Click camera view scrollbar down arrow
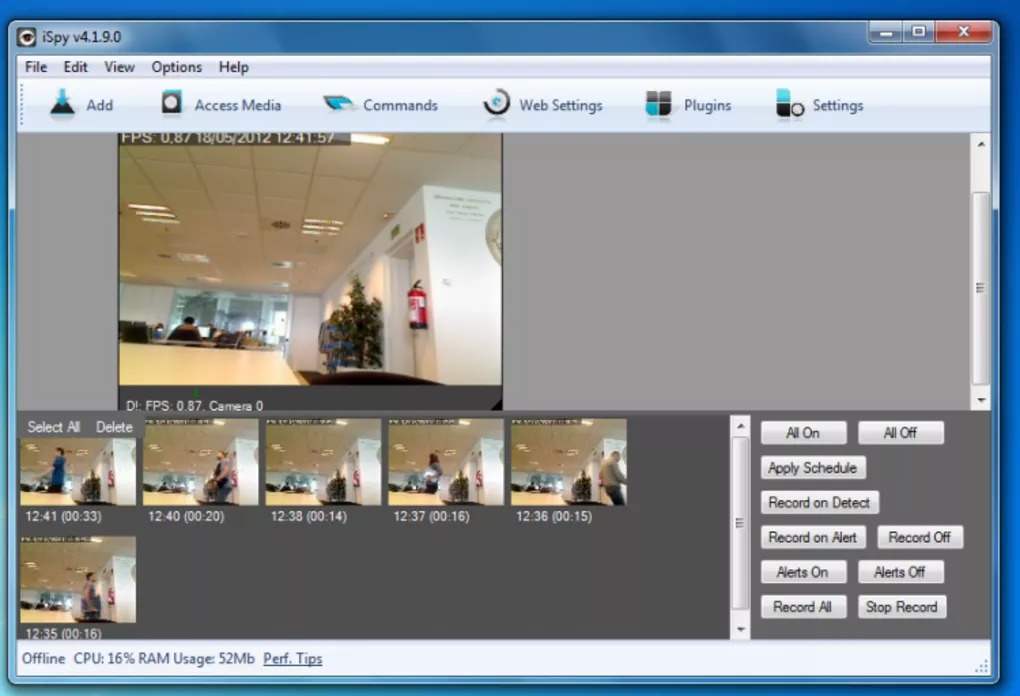The image size is (1020, 696). pos(981,400)
